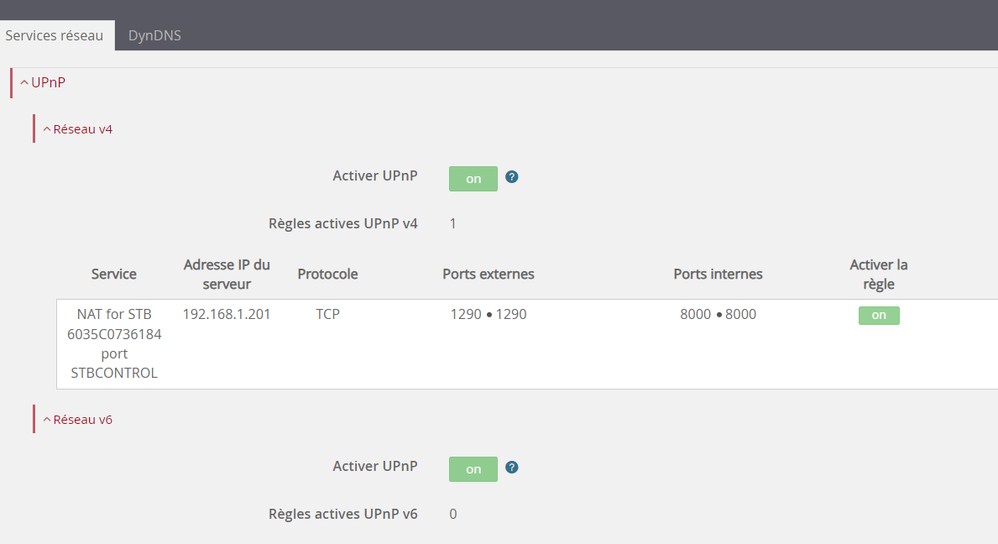This screenshot has height=544, width=998.
Task: Click the Activer la règle column header
Action: tap(878, 274)
